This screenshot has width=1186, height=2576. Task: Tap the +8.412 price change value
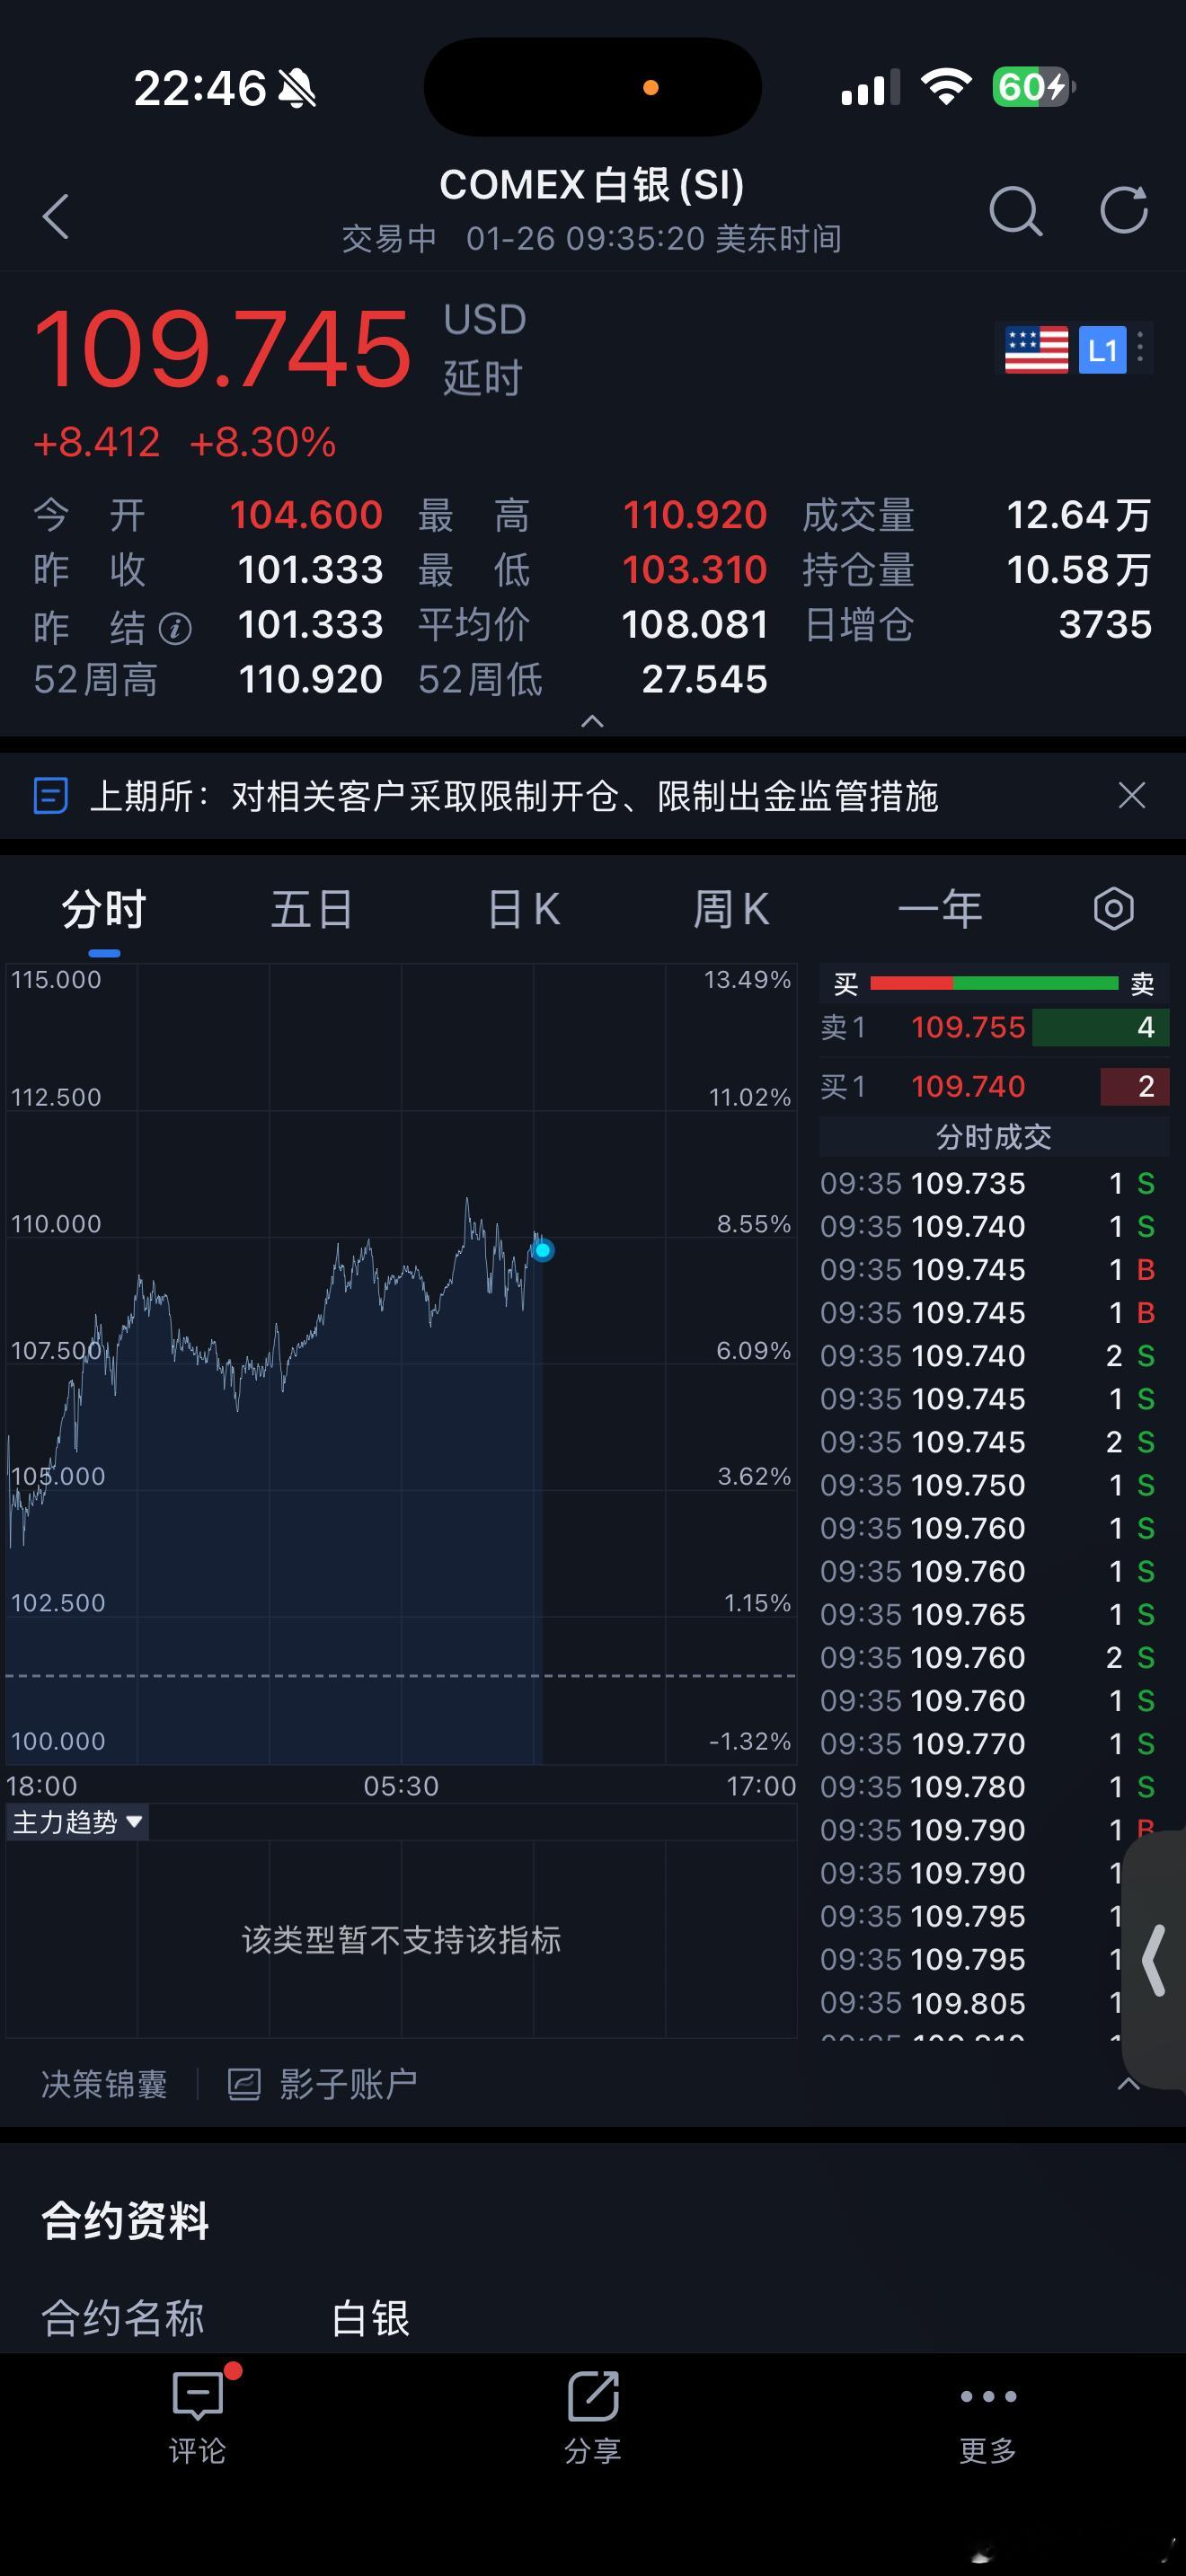click(x=97, y=442)
